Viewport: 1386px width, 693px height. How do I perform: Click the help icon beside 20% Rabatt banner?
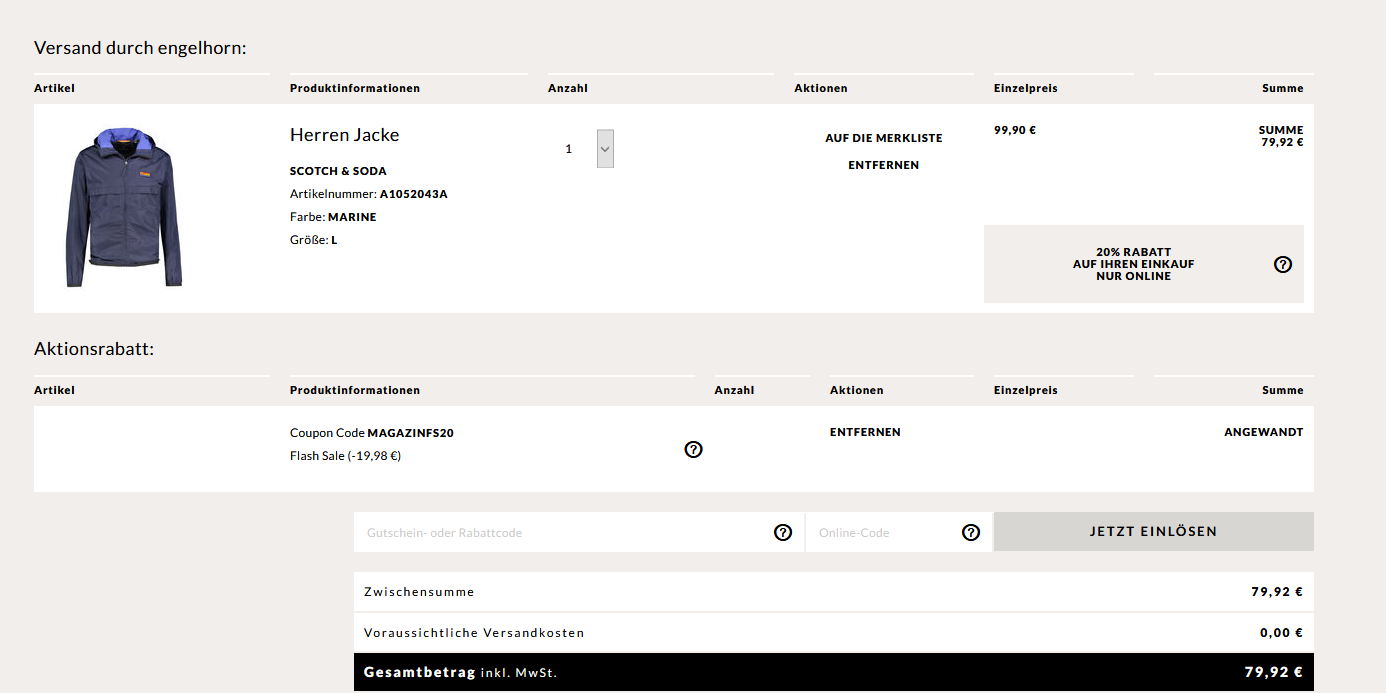point(1283,264)
